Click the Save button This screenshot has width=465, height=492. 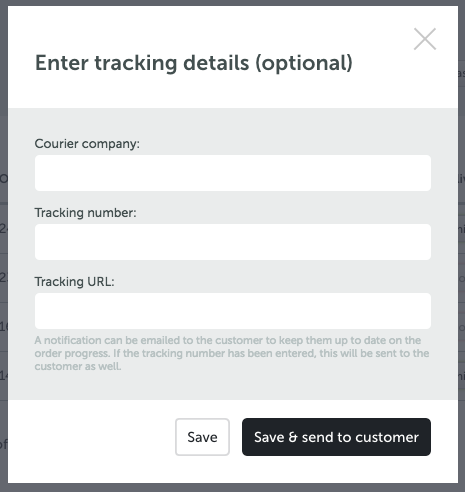(x=202, y=437)
